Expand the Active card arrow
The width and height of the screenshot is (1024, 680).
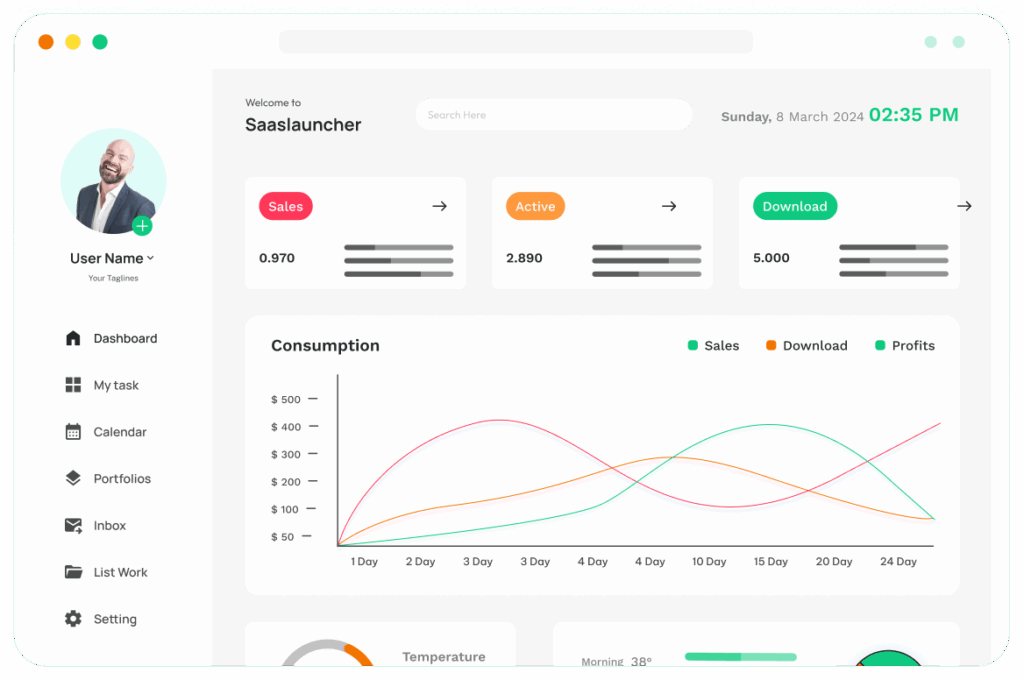pos(669,206)
